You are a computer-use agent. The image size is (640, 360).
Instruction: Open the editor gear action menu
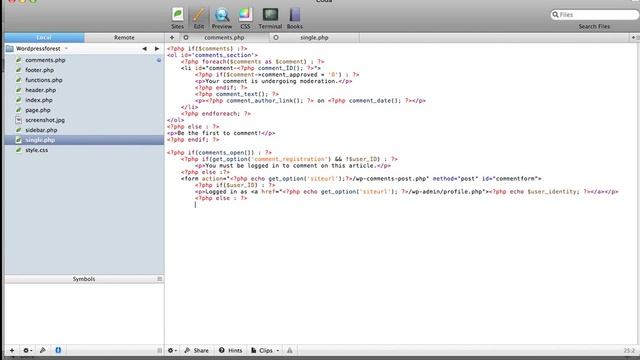coord(172,350)
